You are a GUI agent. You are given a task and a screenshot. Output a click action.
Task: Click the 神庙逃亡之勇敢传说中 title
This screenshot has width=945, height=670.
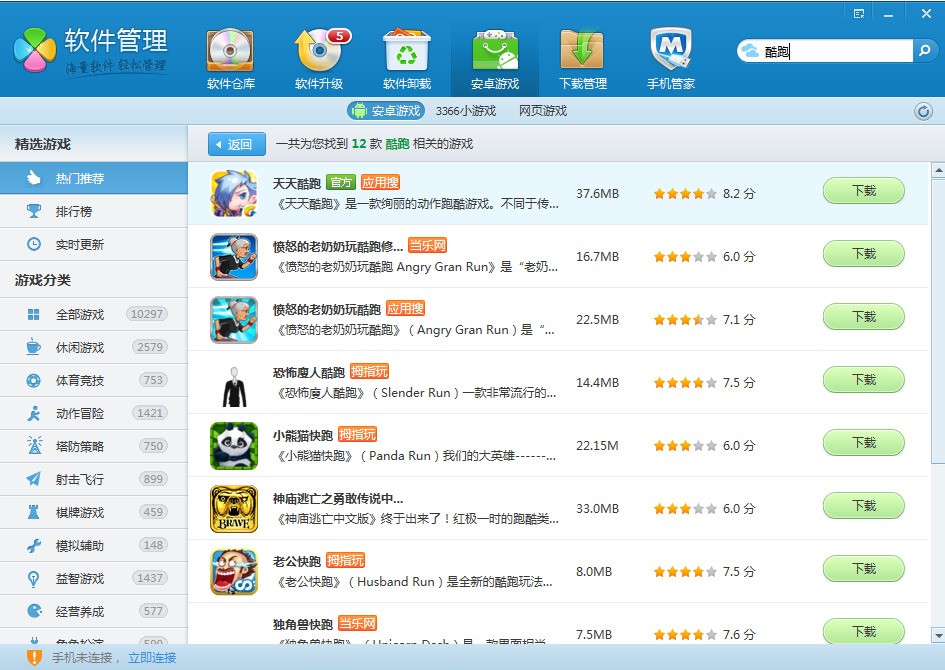(x=338, y=498)
